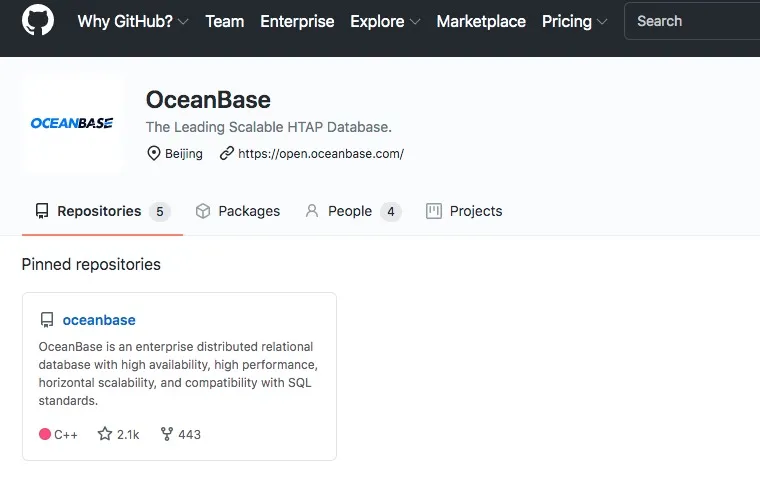Open the https://open.oceanbase.com/ link
The width and height of the screenshot is (760, 477).
[x=321, y=154]
